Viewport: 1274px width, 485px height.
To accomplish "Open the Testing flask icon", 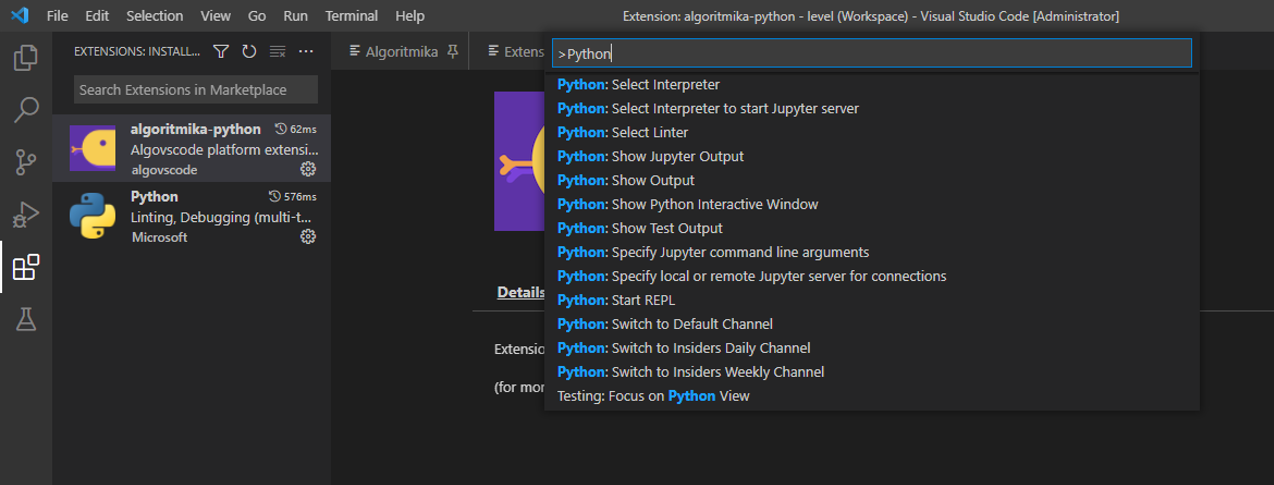I will (x=26, y=319).
